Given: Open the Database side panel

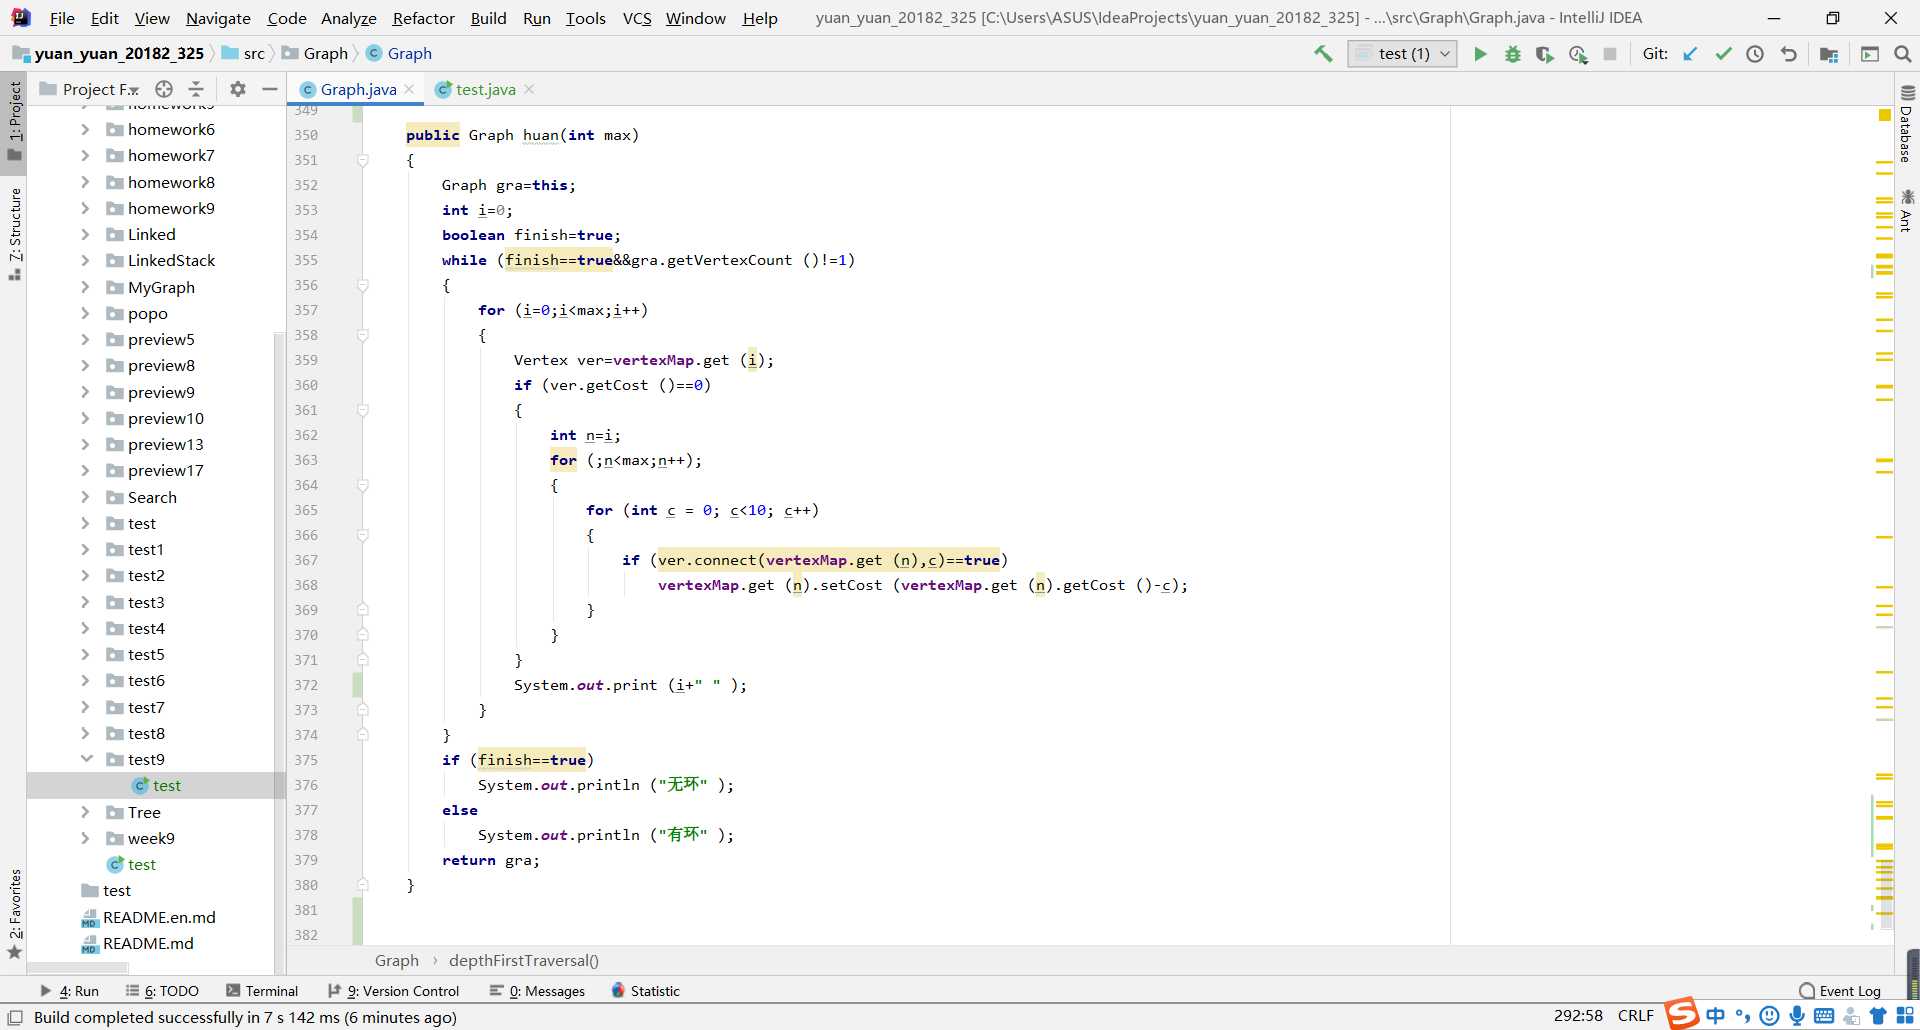Looking at the screenshot, I should 1906,124.
